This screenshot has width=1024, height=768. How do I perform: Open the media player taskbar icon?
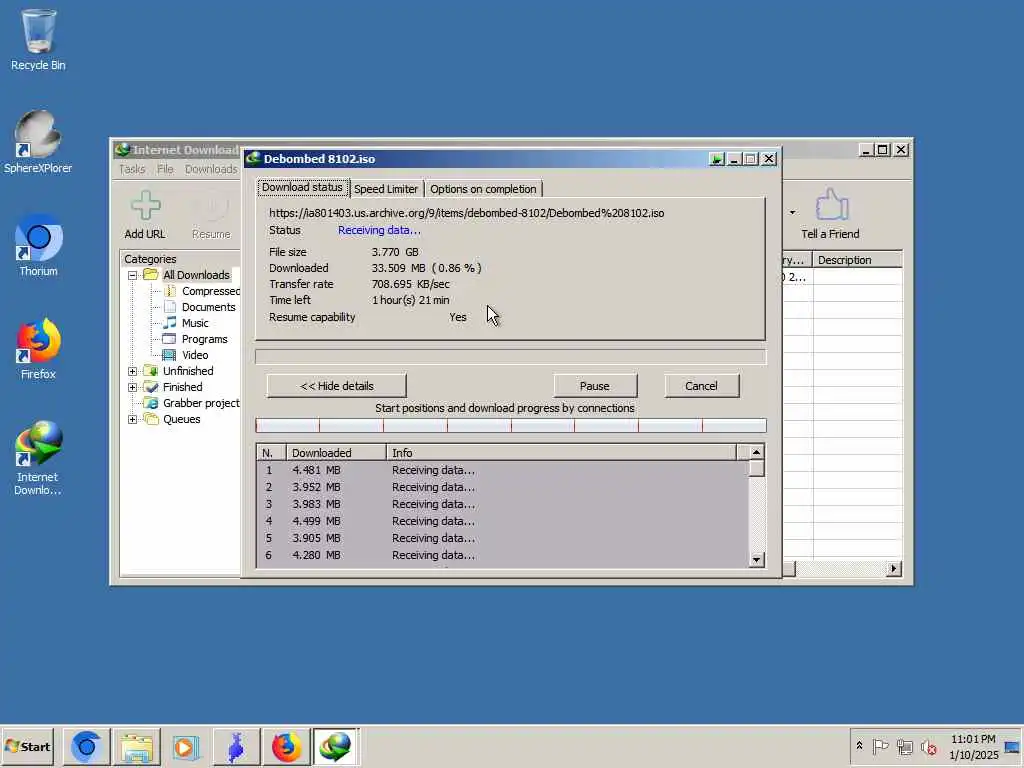pyautogui.click(x=185, y=746)
